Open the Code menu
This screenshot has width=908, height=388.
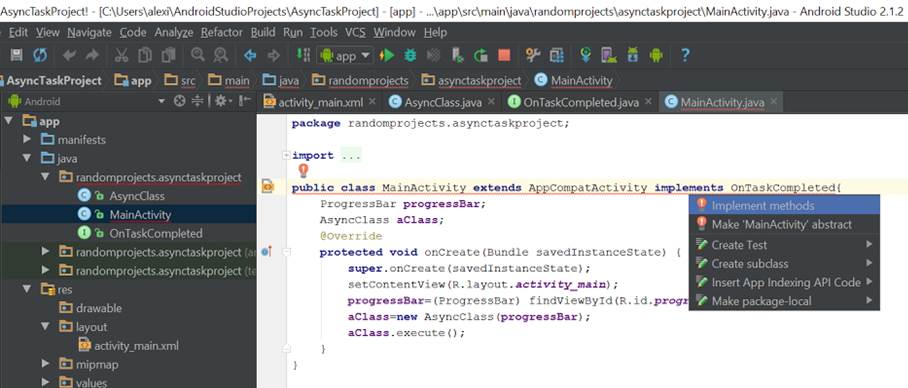(x=133, y=32)
